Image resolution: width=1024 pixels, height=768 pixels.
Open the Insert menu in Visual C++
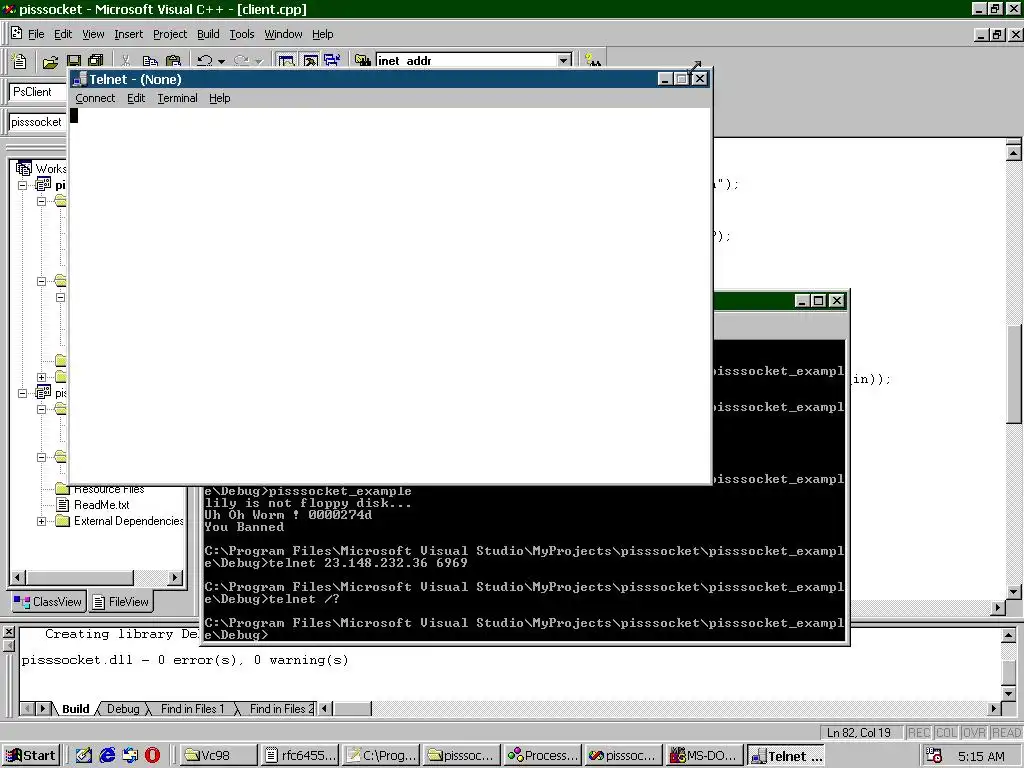(x=129, y=34)
